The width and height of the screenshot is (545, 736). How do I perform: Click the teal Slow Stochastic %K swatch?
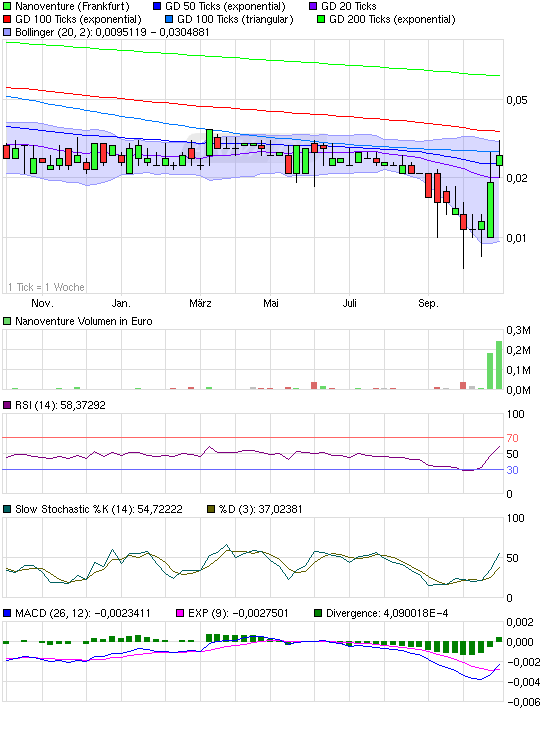[x=7, y=509]
